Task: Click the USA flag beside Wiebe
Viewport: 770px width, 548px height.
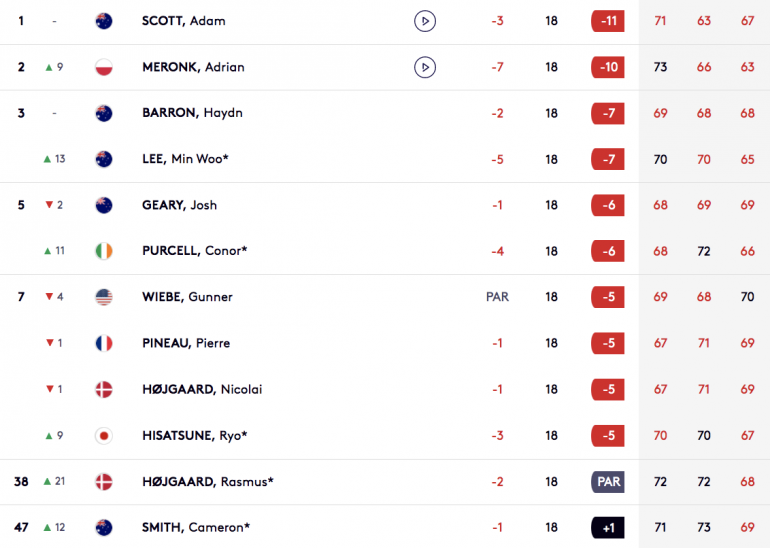Action: click(x=104, y=297)
